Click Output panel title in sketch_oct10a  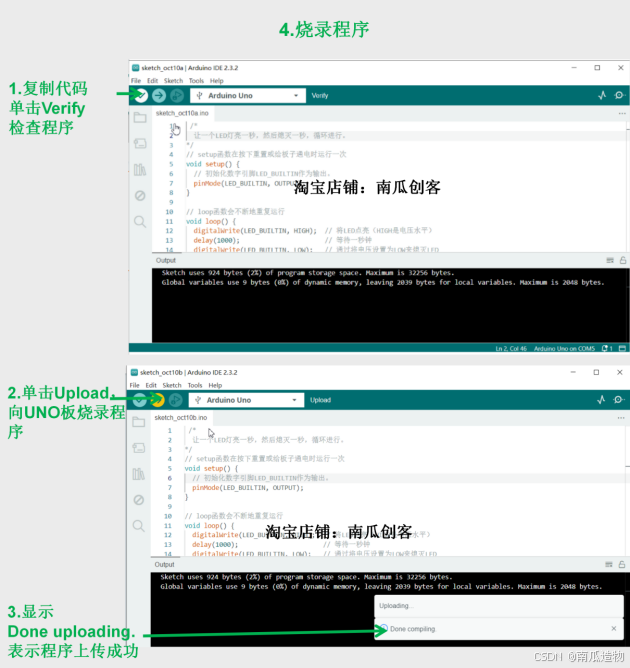[x=166, y=260]
